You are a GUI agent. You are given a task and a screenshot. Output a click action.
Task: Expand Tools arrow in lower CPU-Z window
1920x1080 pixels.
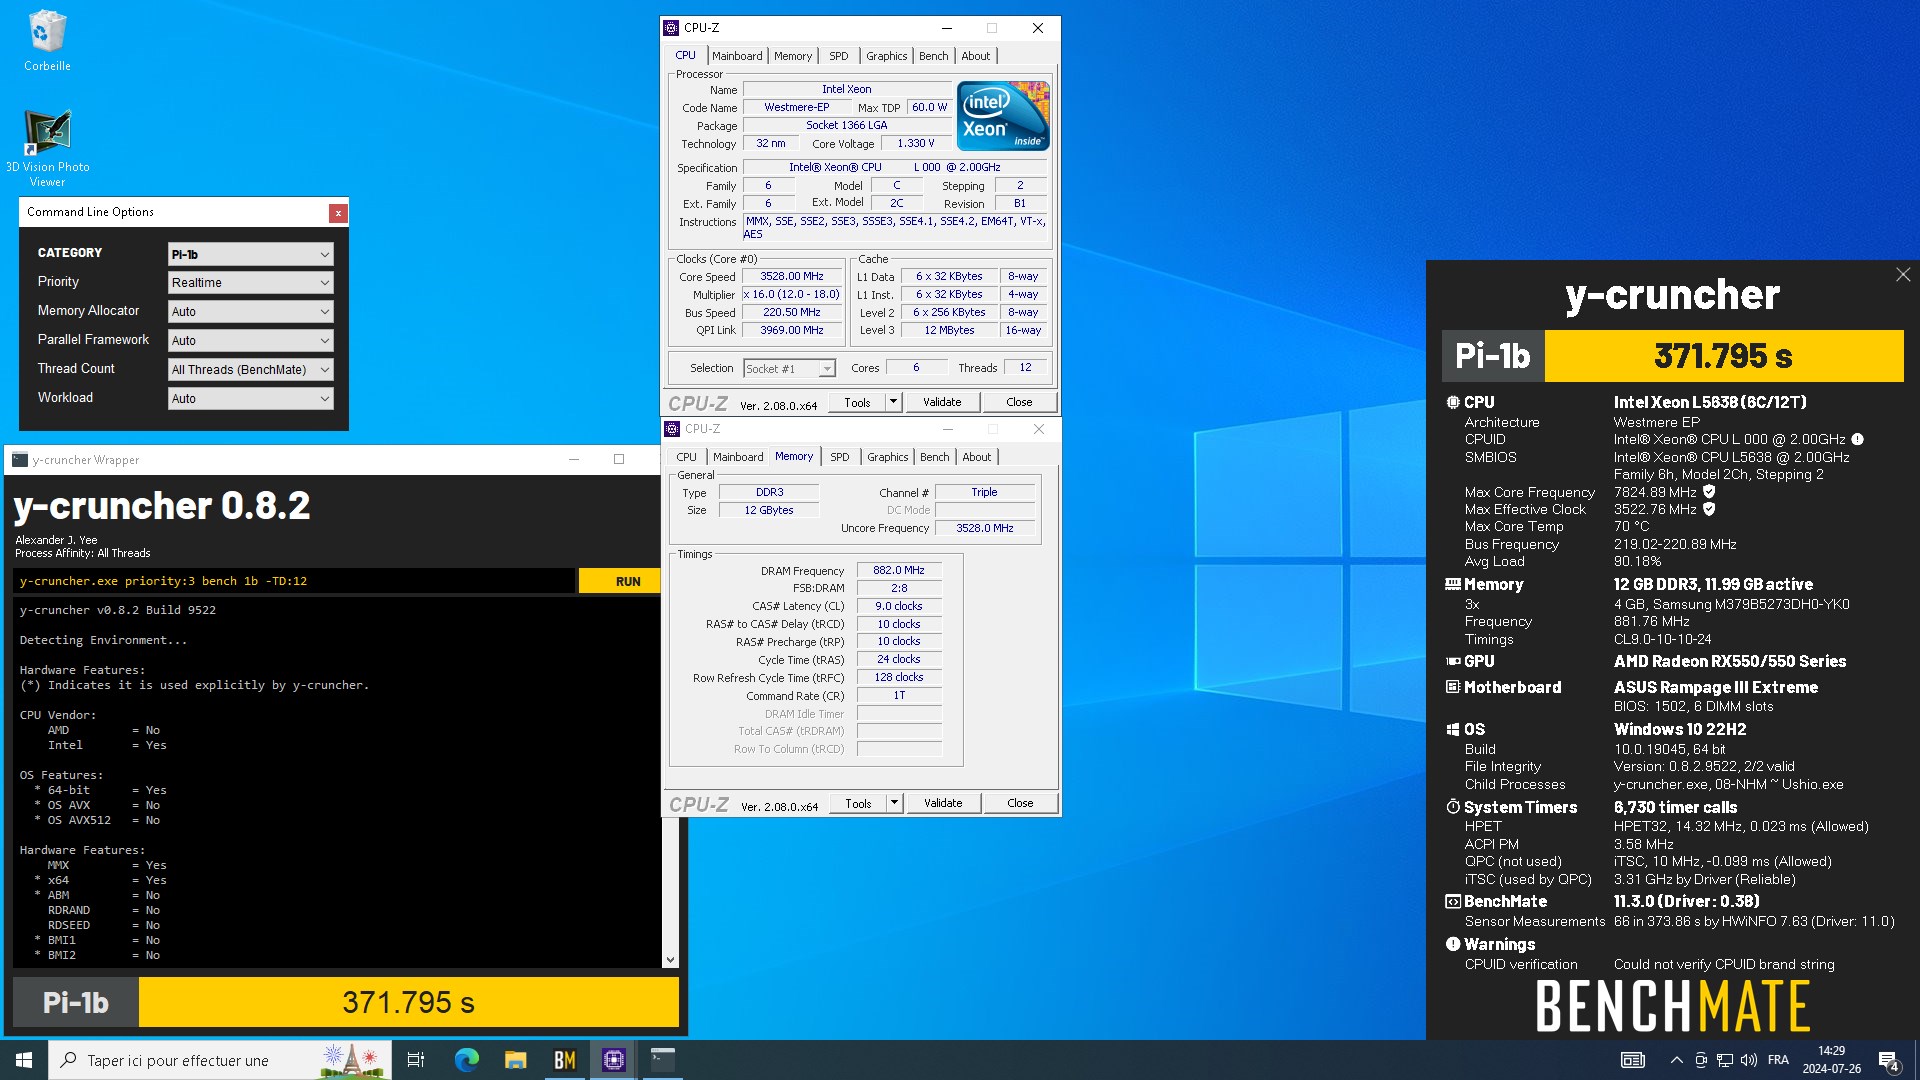pos(894,803)
